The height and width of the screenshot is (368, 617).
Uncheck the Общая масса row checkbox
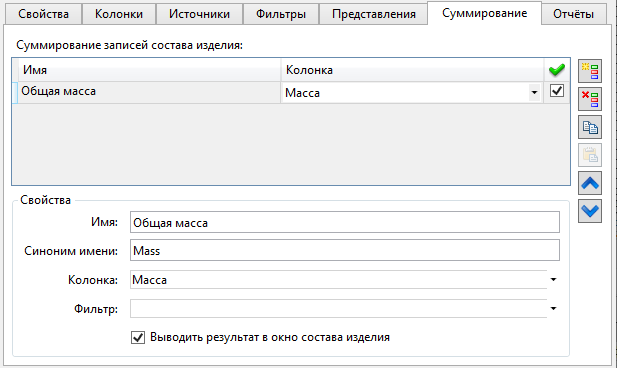coord(556,91)
